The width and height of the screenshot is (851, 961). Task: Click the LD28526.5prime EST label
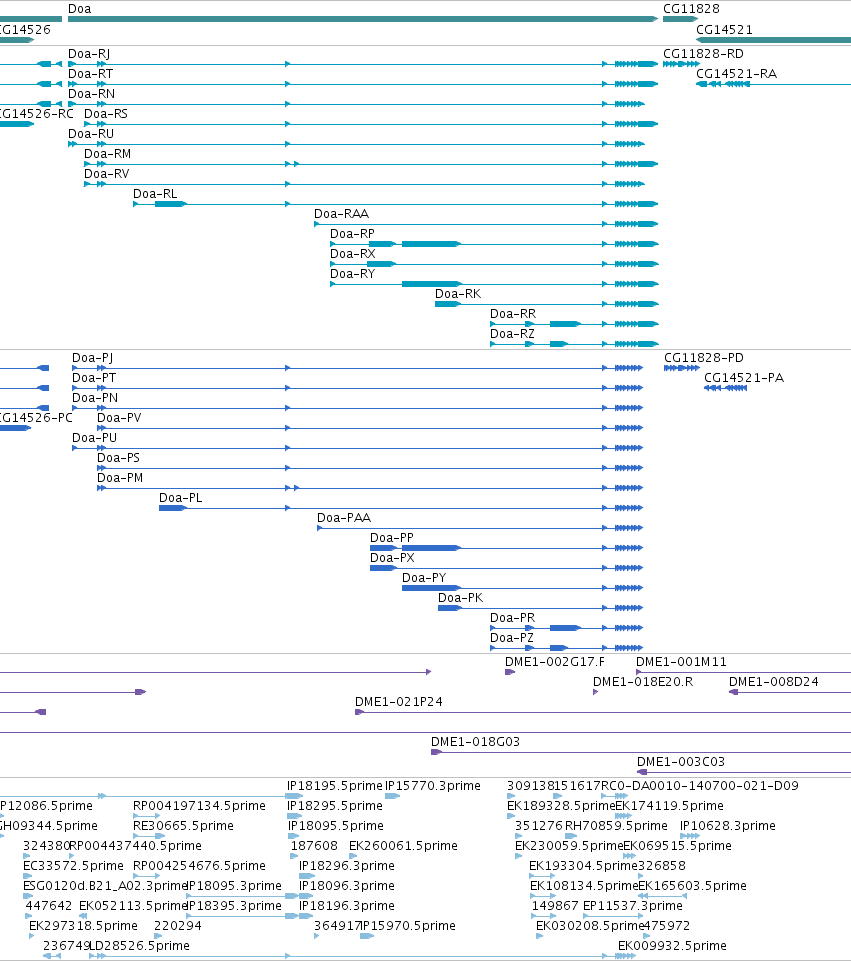click(139, 946)
